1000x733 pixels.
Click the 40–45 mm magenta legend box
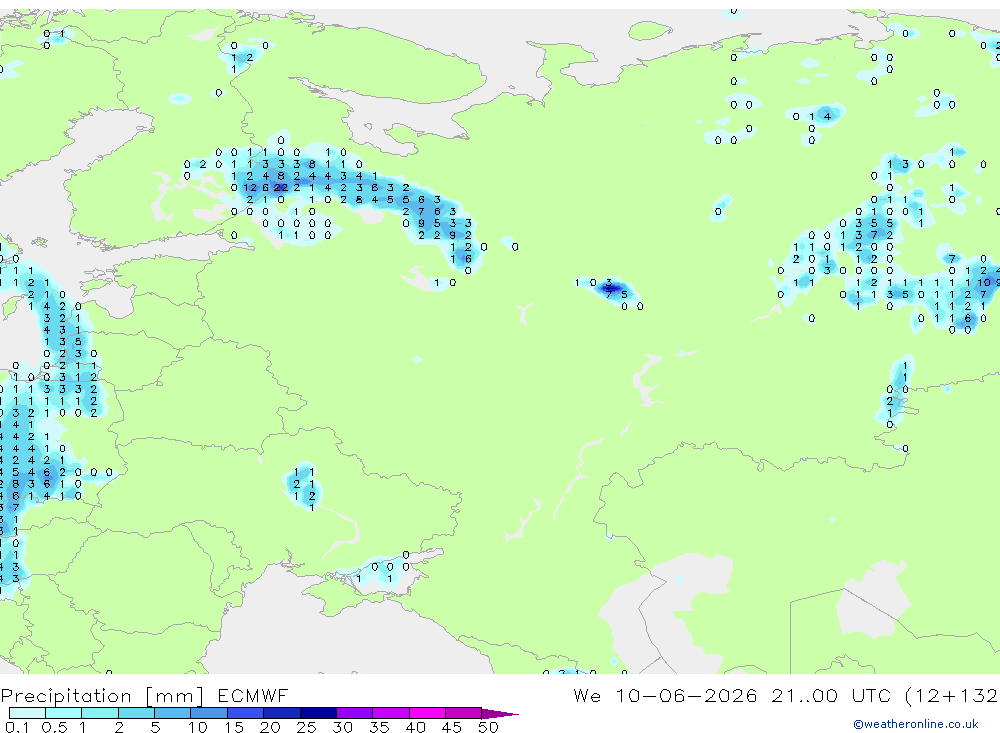click(x=427, y=713)
